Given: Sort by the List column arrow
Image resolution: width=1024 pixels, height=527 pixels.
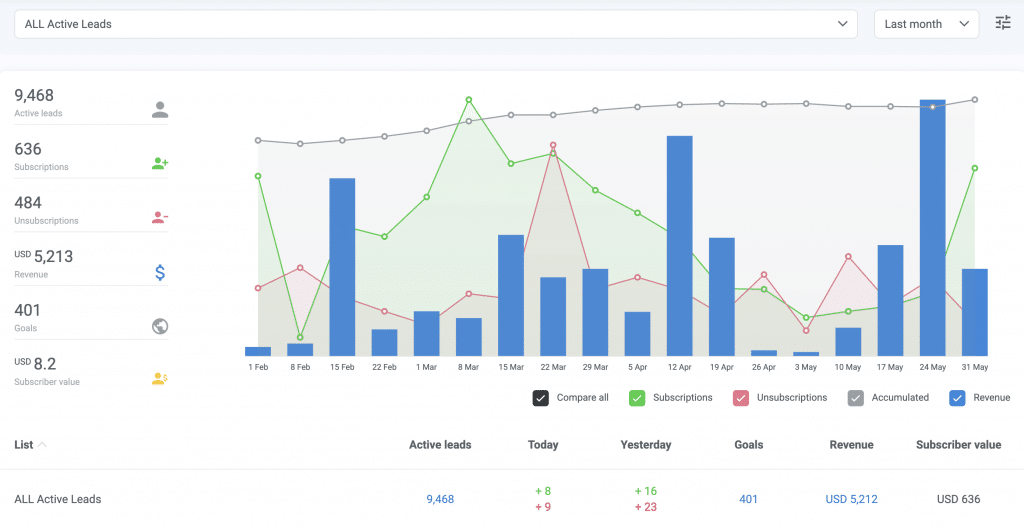Looking at the screenshot, I should (x=42, y=445).
